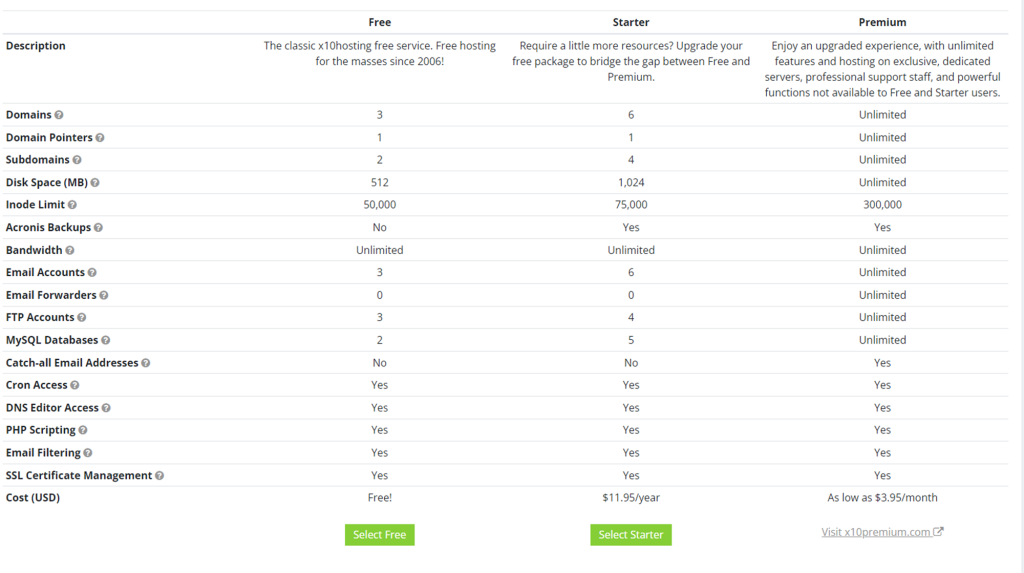The width and height of the screenshot is (1024, 573).
Task: Click the Bandwidth question mark icon
Action: [70, 250]
